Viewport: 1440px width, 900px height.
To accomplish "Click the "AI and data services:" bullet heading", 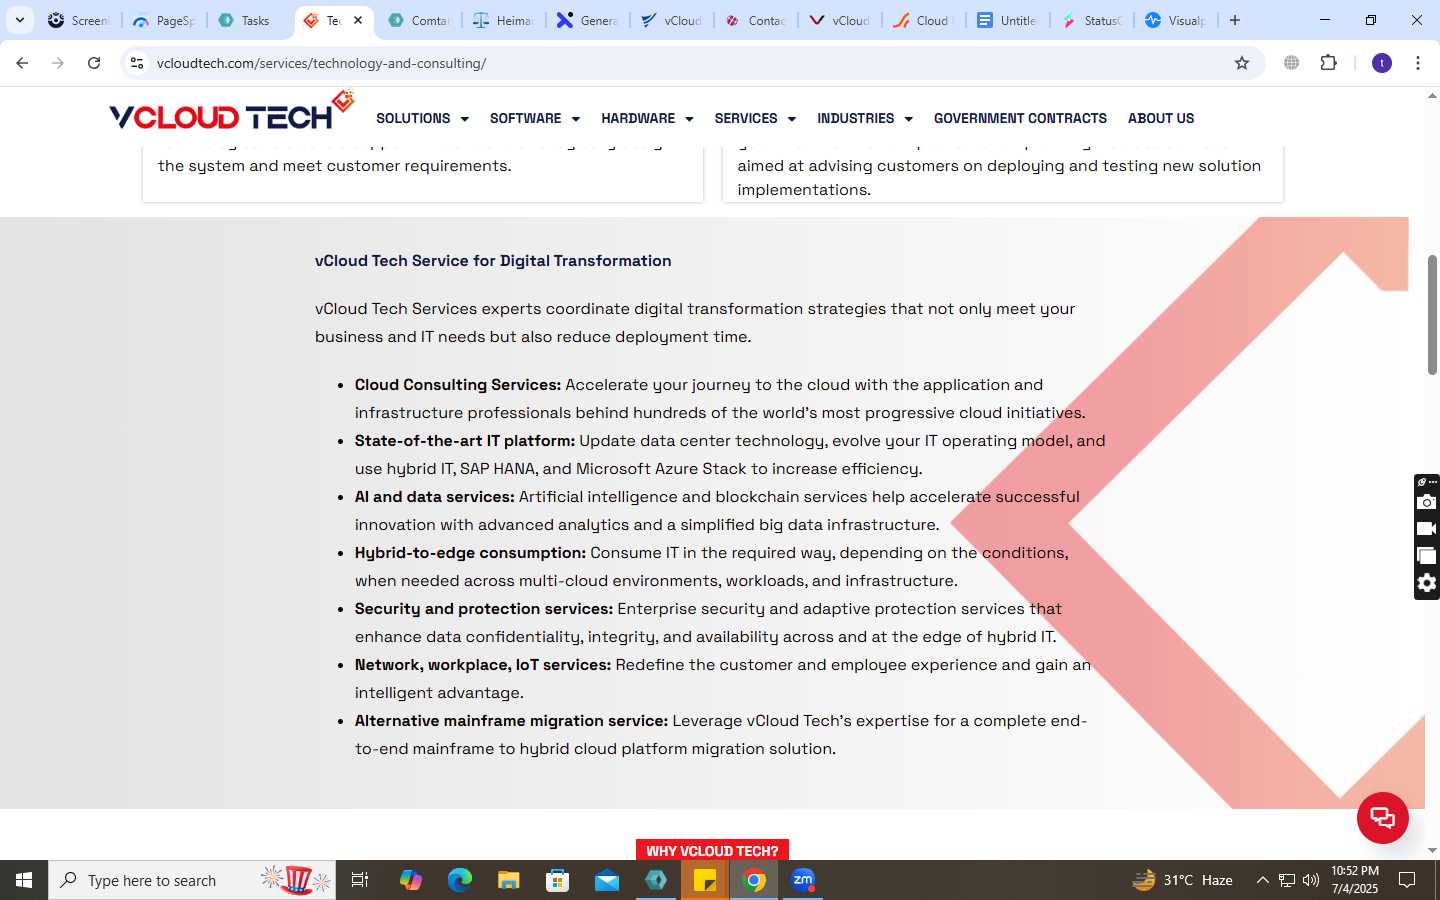I will (x=434, y=497).
